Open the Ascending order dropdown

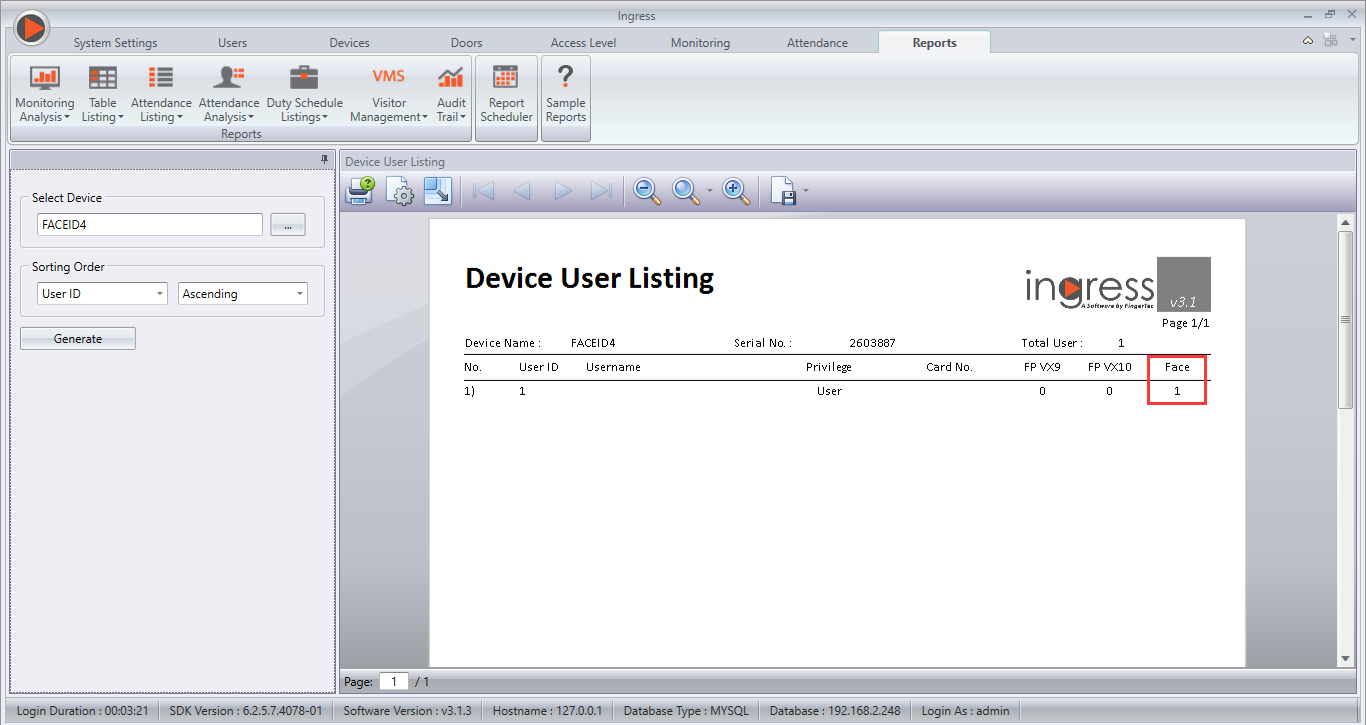[243, 294]
